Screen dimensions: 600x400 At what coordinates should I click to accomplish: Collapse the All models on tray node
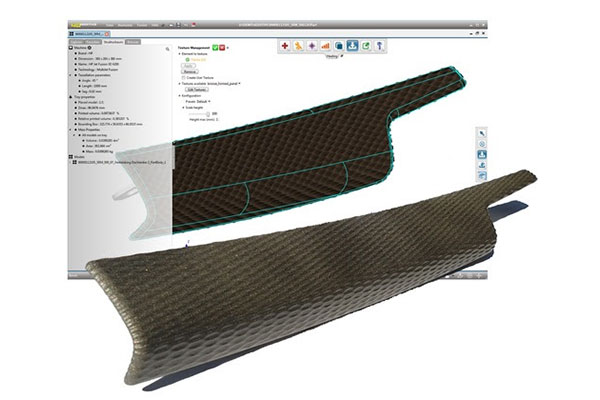click(x=75, y=135)
